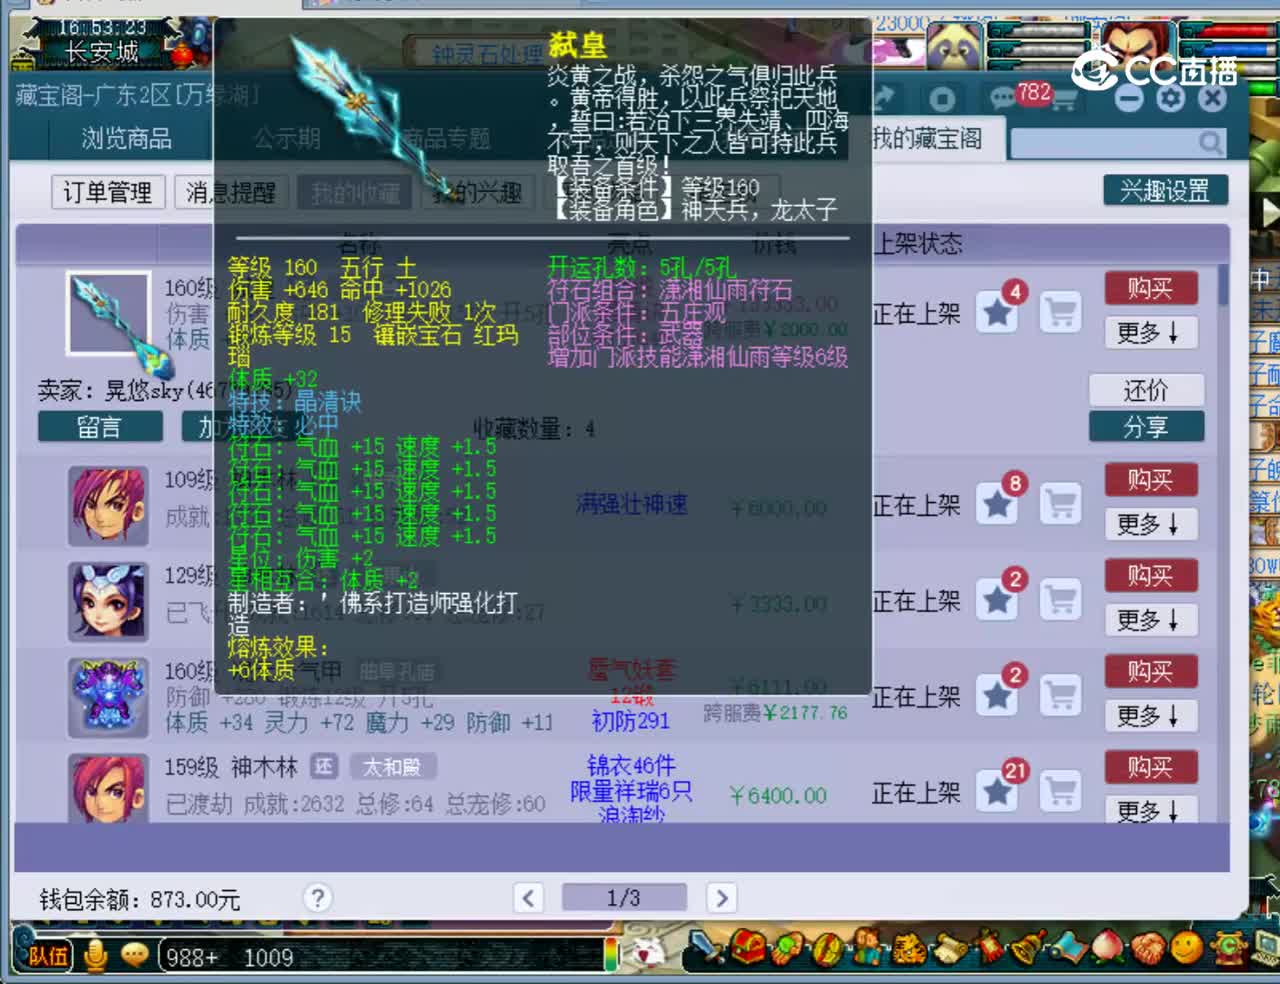Open the 我的兴趣 sub-tab
The height and width of the screenshot is (984, 1280).
pyautogui.click(x=477, y=192)
